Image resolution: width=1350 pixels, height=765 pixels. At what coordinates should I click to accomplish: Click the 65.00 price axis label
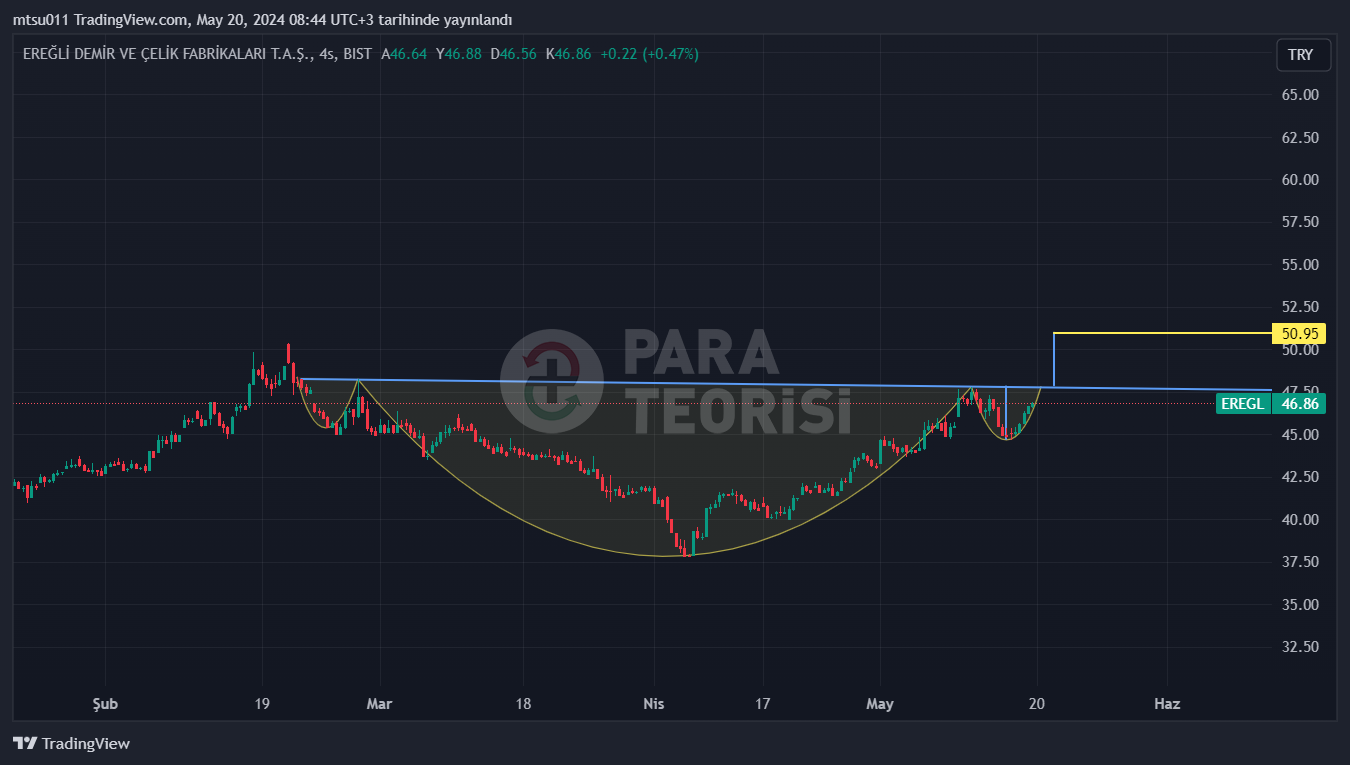click(1300, 95)
